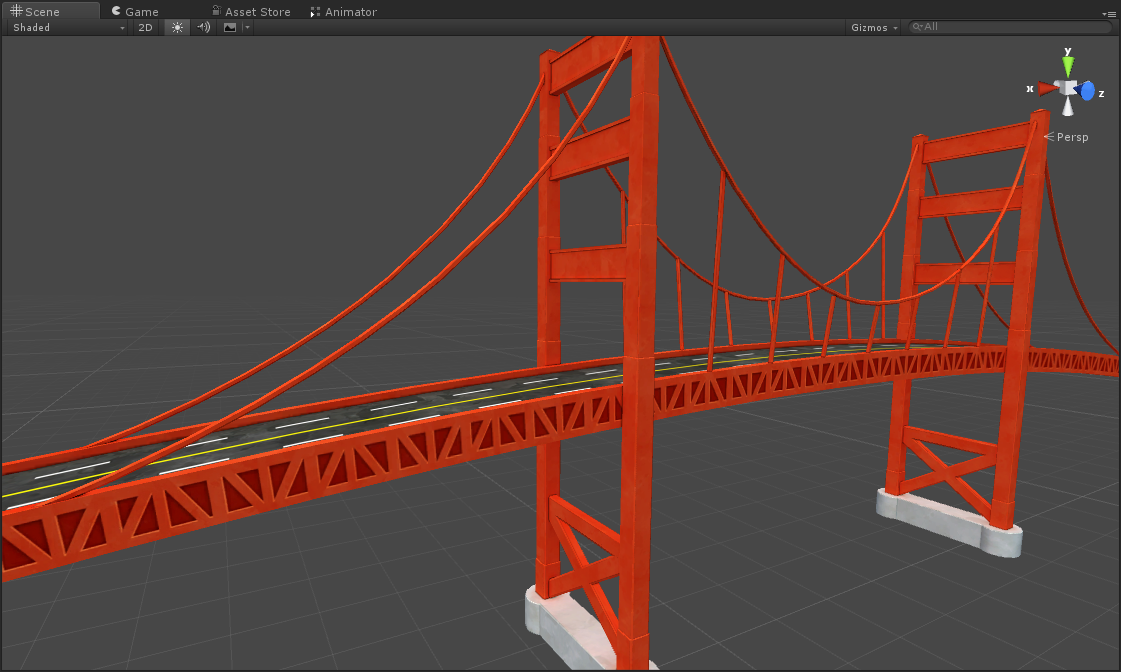Open the panel options menu icon
The image size is (1121, 672).
(x=1109, y=14)
